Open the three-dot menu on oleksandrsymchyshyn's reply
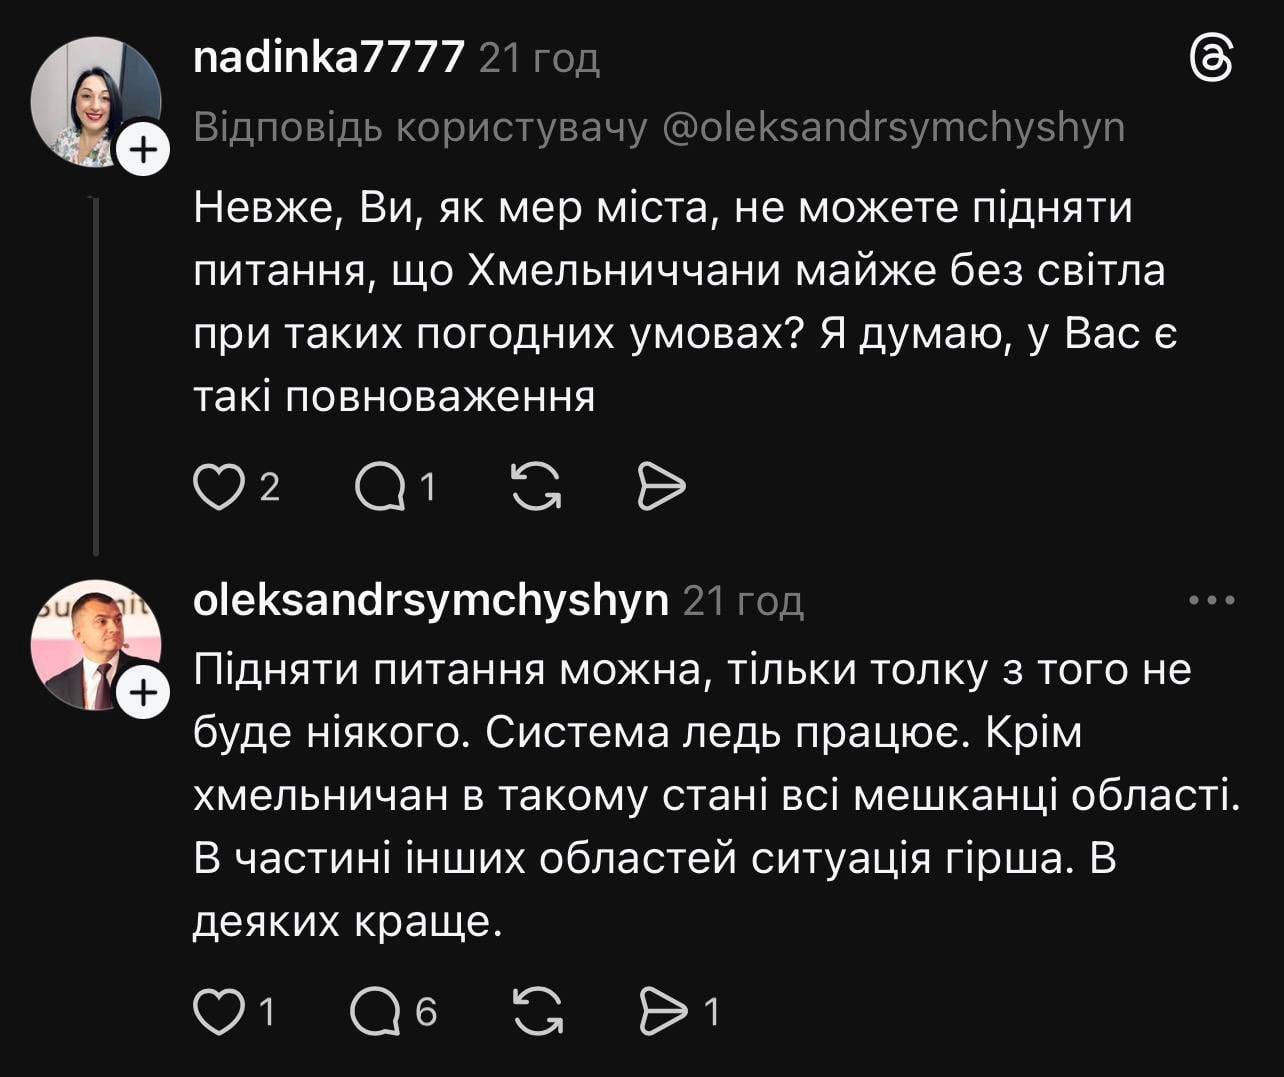Image resolution: width=1284 pixels, height=1077 pixels. click(1211, 599)
